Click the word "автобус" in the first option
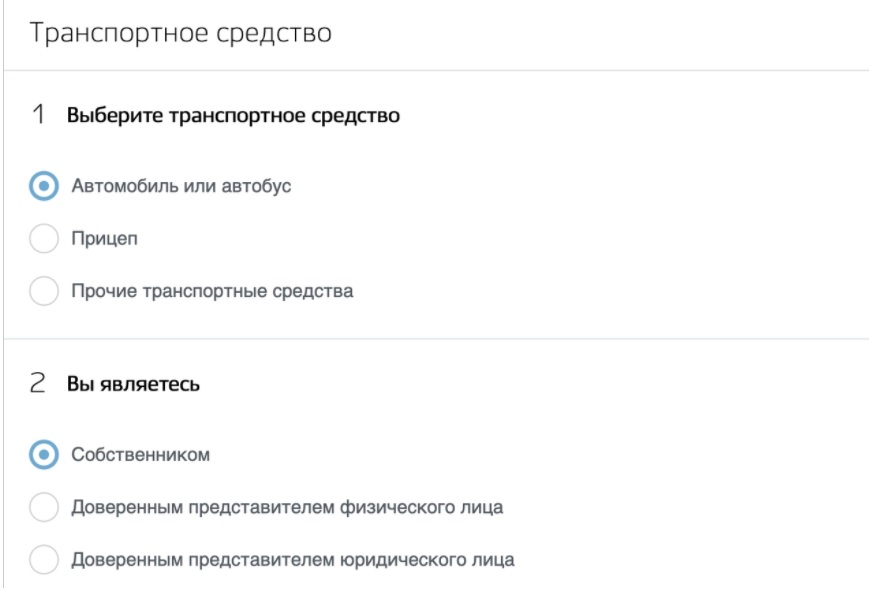This screenshot has height=591, width=870. tap(262, 187)
